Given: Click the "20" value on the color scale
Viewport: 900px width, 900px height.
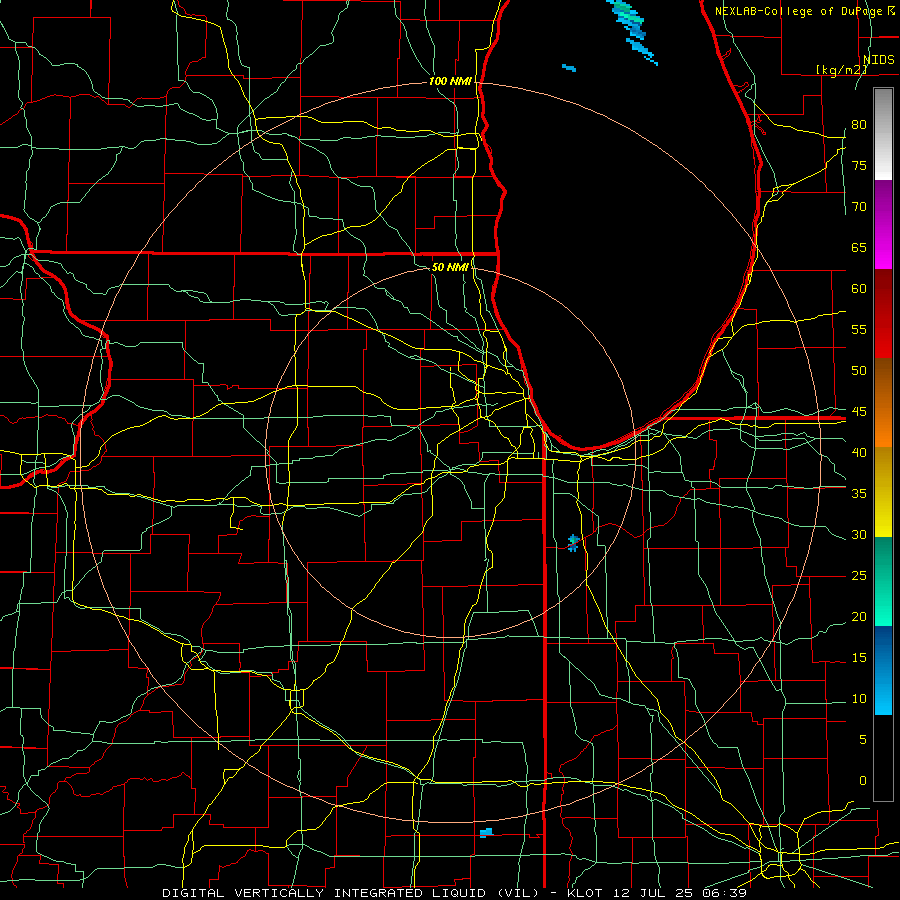Looking at the screenshot, I should [x=859, y=617].
